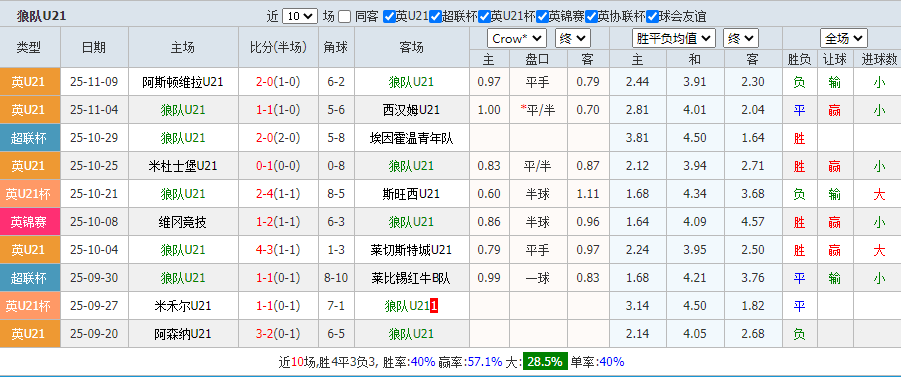Click the 英U21杯 type tag on 25-09-27 row

(x=29, y=306)
